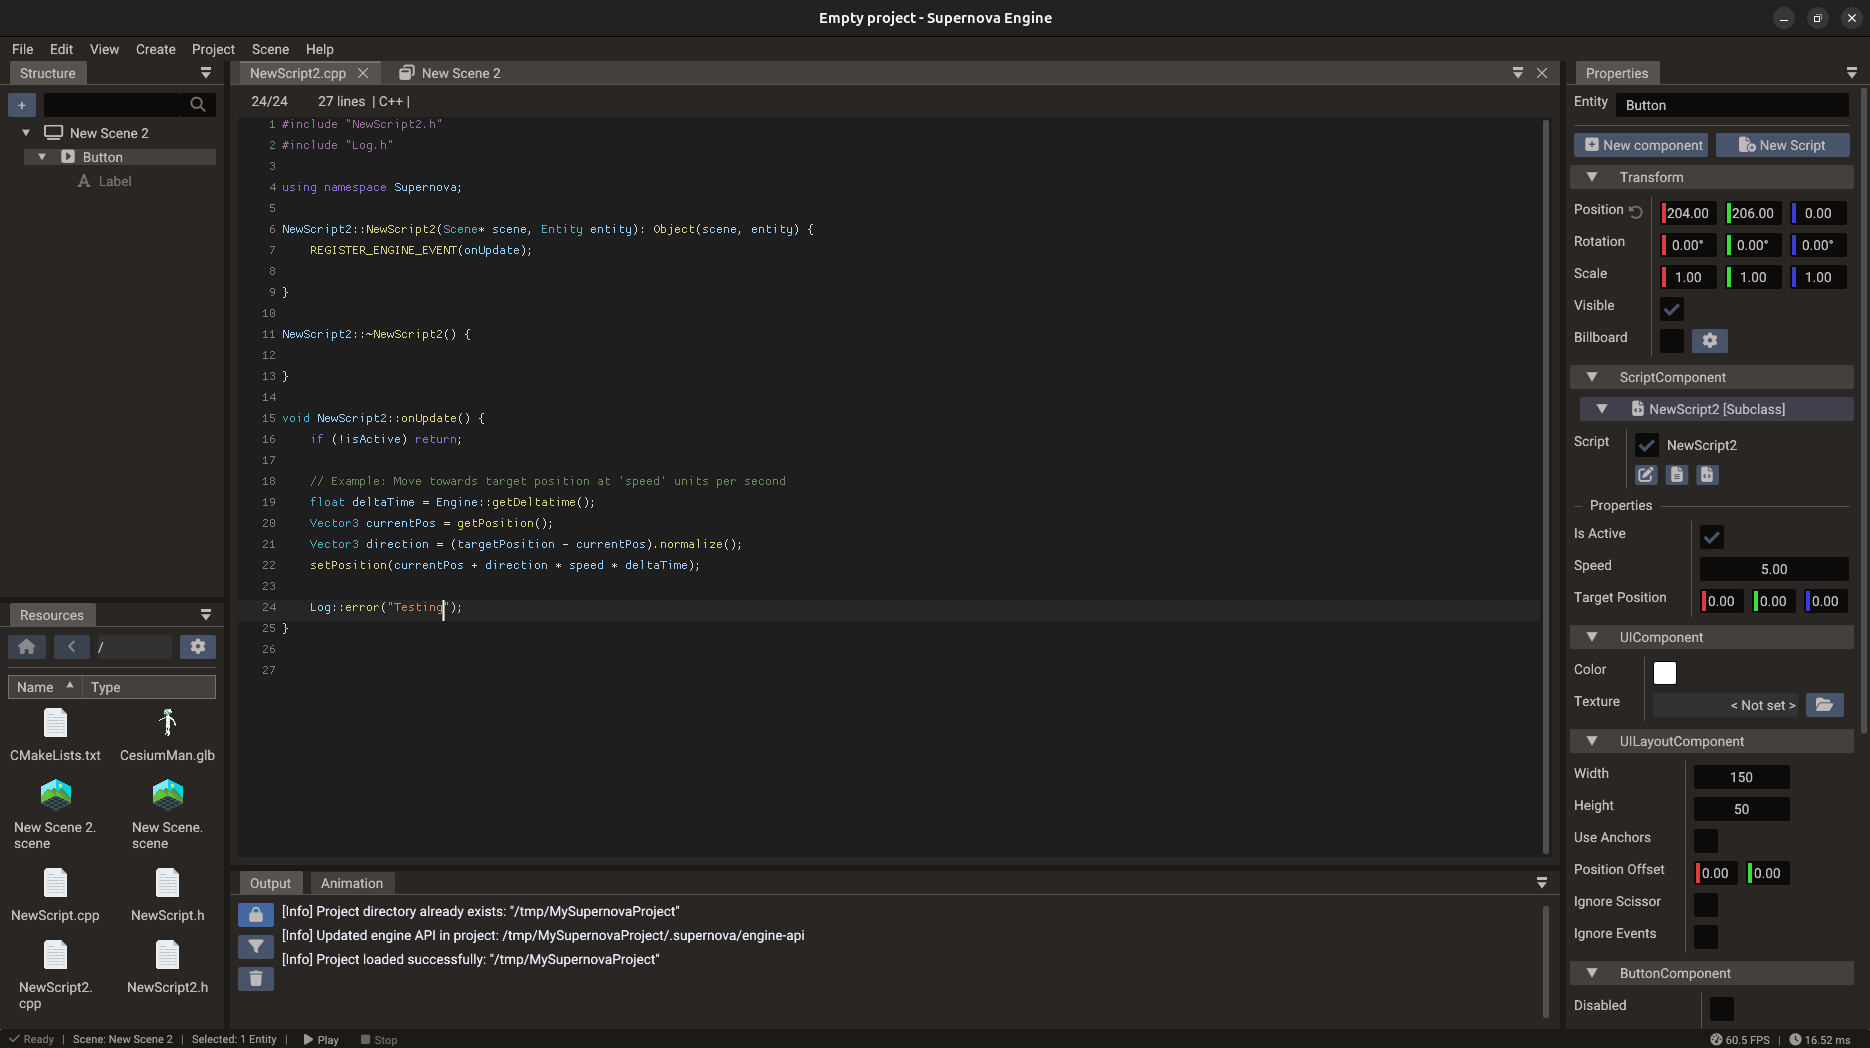
Task: Click the home icon in Resources panel
Action: [27, 647]
